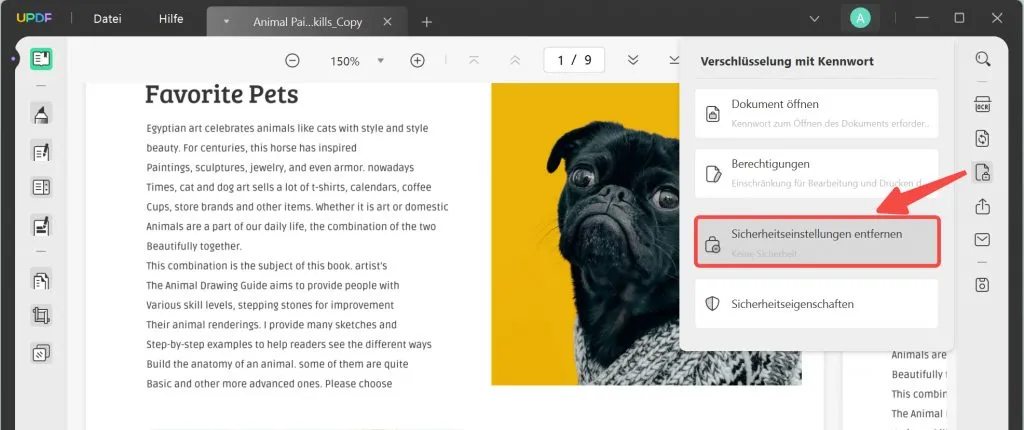Zoom out with minus button
The image size is (1024, 430).
pyautogui.click(x=293, y=61)
